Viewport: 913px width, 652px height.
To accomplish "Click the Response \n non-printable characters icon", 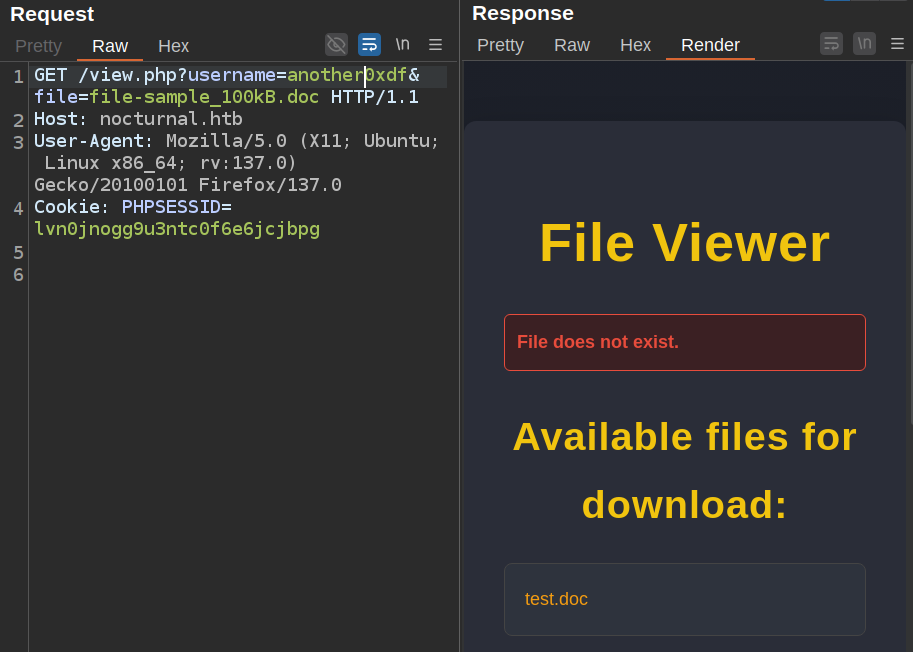I will tap(864, 44).
